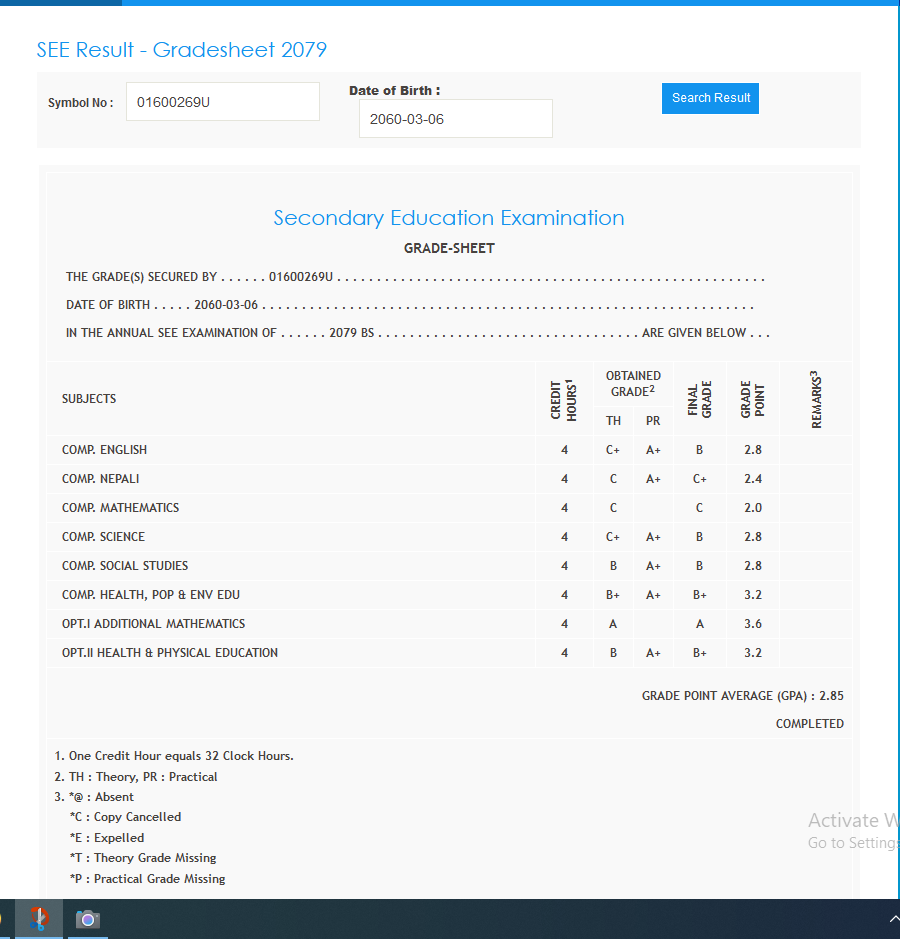The height and width of the screenshot is (939, 900).
Task: Click the OPT.I ADDITIONAL MATHEMATICS row label
Action: tap(153, 624)
